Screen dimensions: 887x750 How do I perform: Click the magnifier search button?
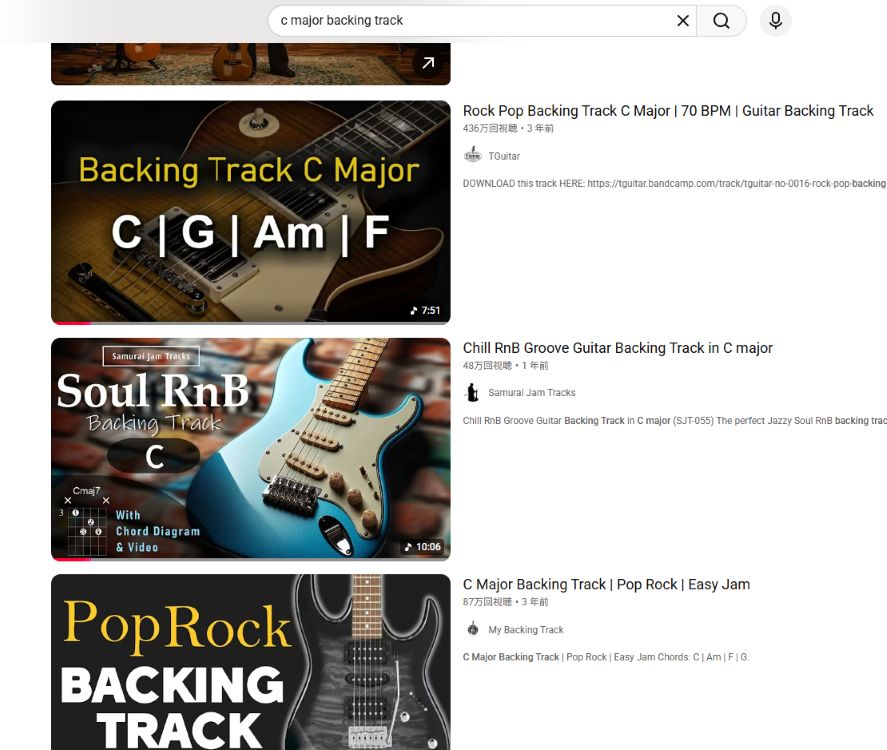click(x=721, y=21)
